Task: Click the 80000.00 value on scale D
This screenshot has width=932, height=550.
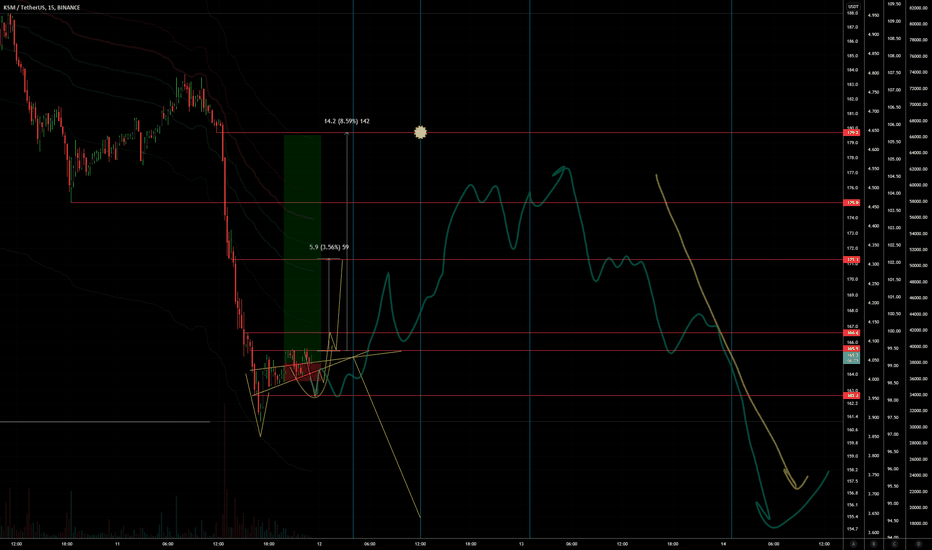Action: click(x=918, y=24)
